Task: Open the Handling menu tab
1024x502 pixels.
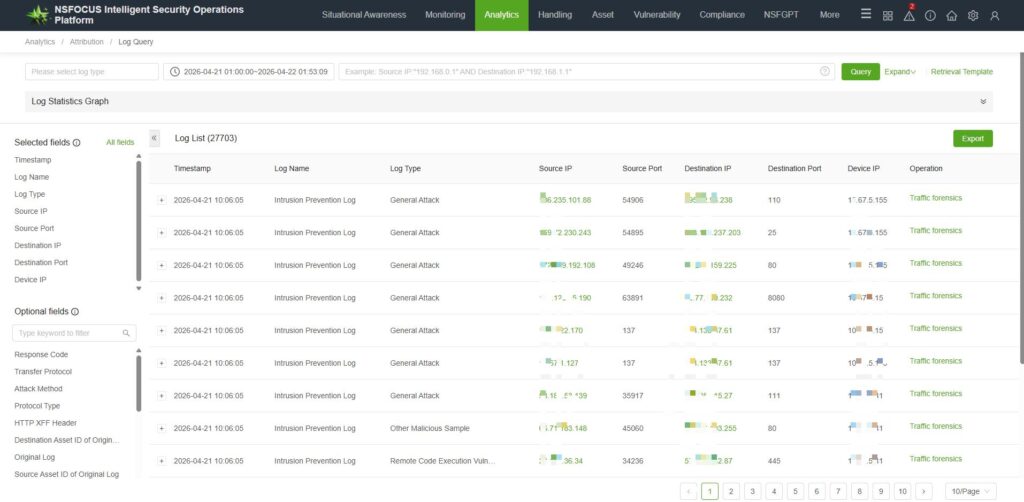Action: pos(555,15)
